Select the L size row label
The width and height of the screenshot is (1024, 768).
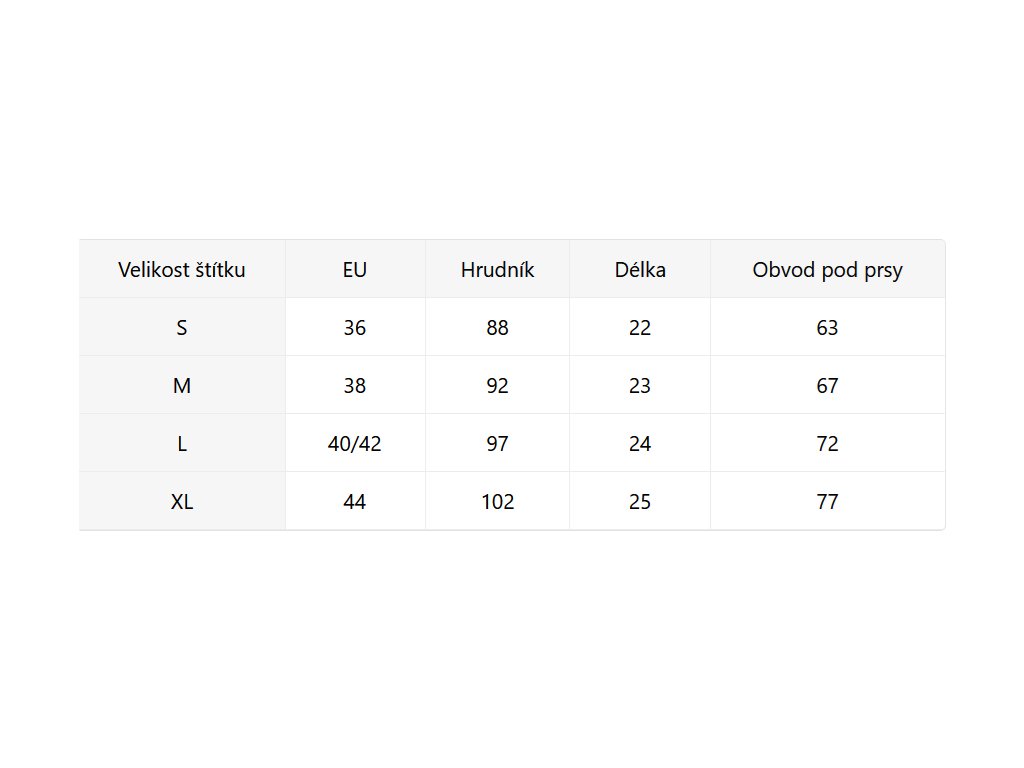tap(182, 443)
